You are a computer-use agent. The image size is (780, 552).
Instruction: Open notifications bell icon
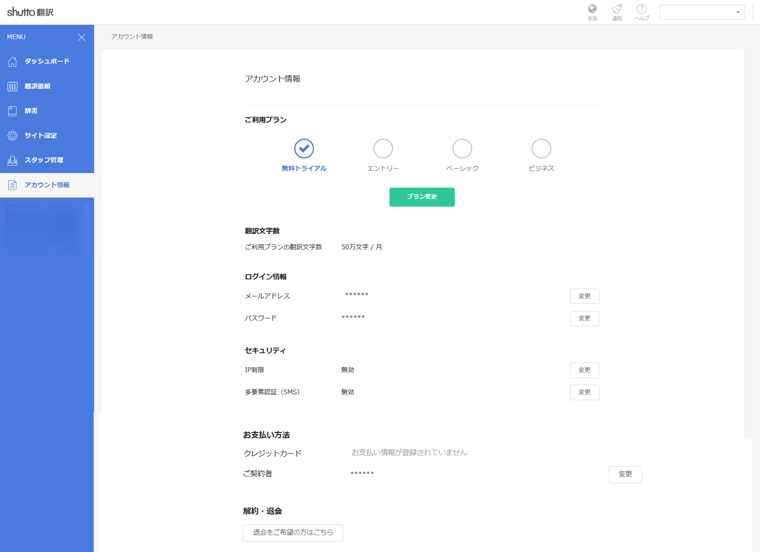pyautogui.click(x=617, y=9)
